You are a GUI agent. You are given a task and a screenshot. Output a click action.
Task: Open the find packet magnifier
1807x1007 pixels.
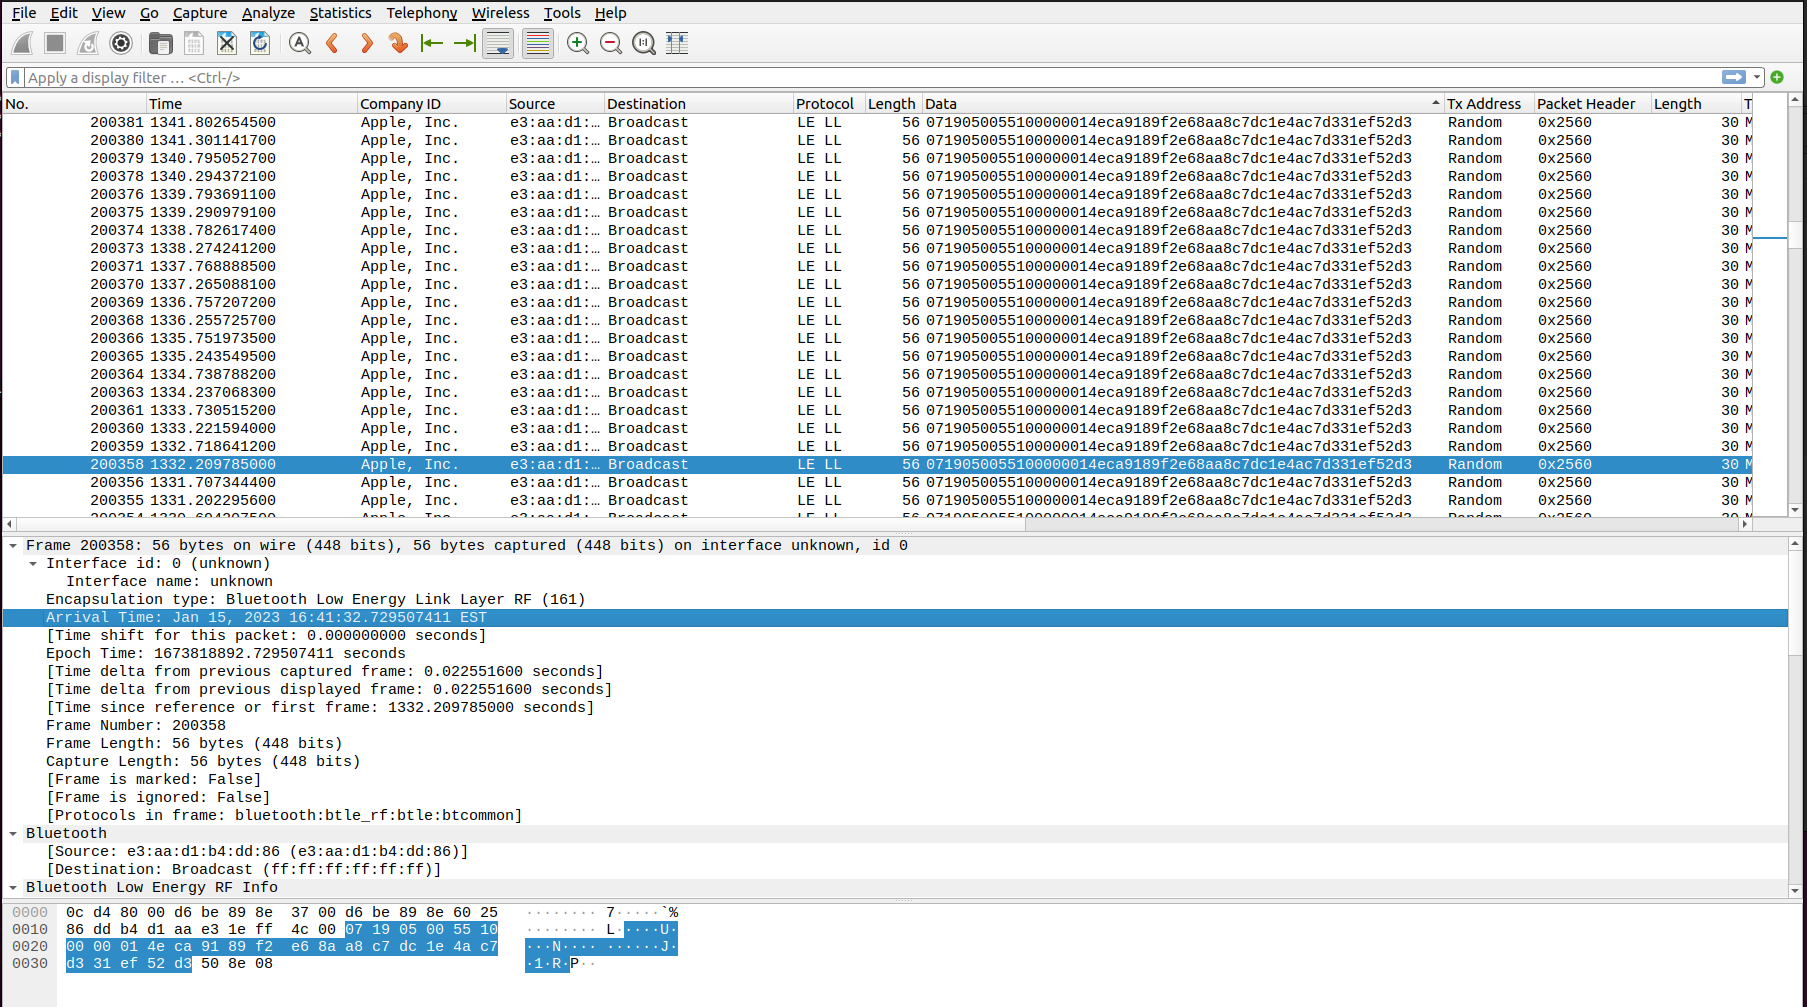[x=299, y=43]
